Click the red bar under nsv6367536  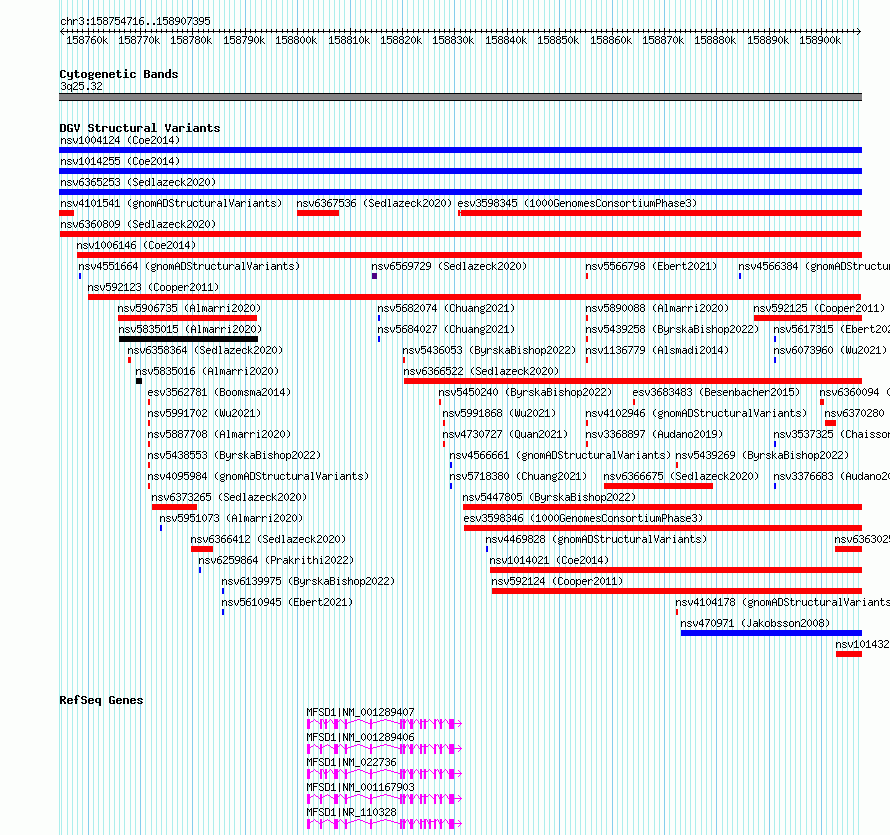(x=318, y=213)
